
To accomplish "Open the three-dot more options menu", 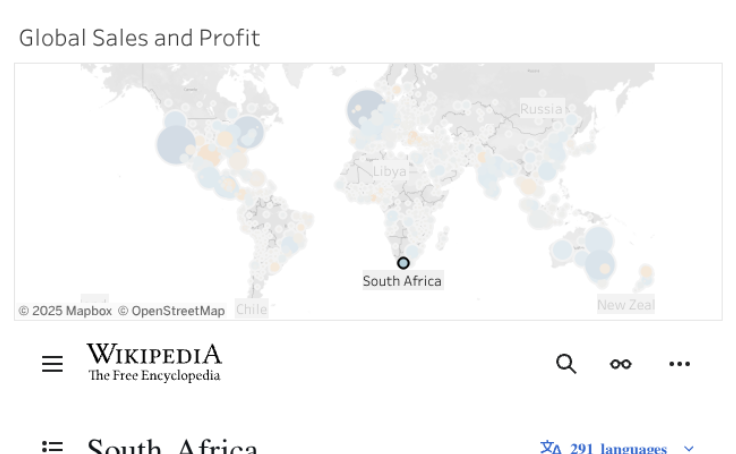I will tap(679, 364).
